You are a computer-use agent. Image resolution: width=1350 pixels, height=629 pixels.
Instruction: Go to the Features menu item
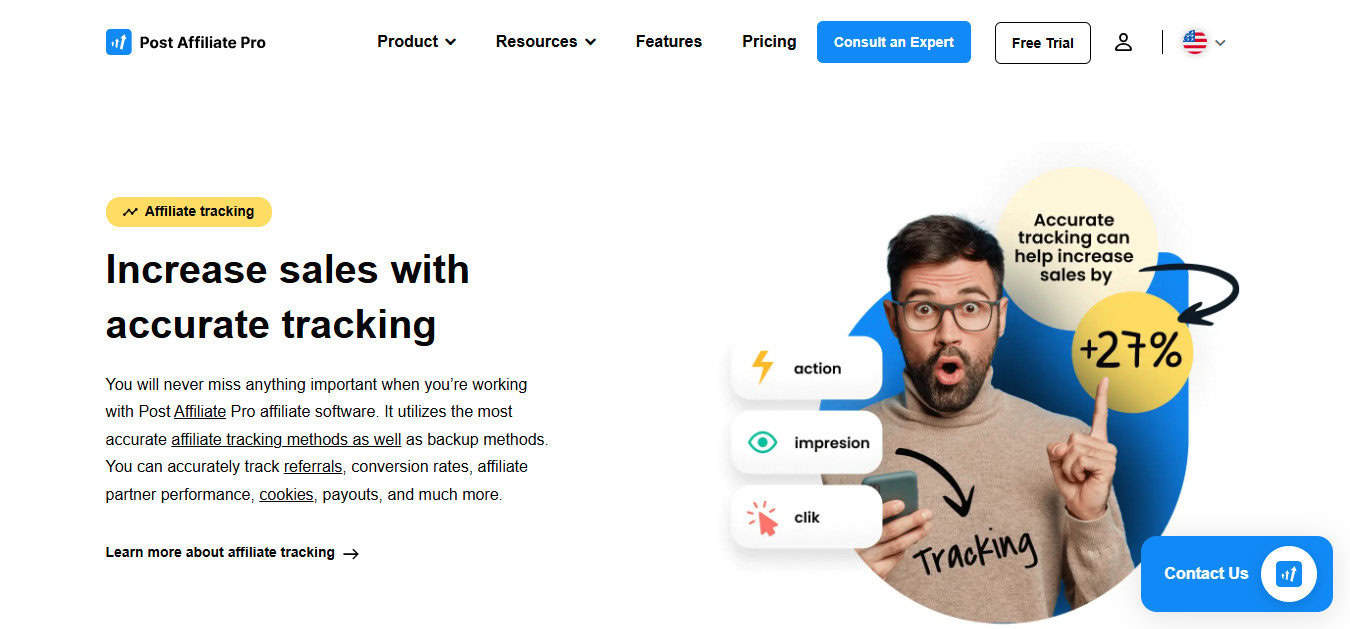(669, 42)
